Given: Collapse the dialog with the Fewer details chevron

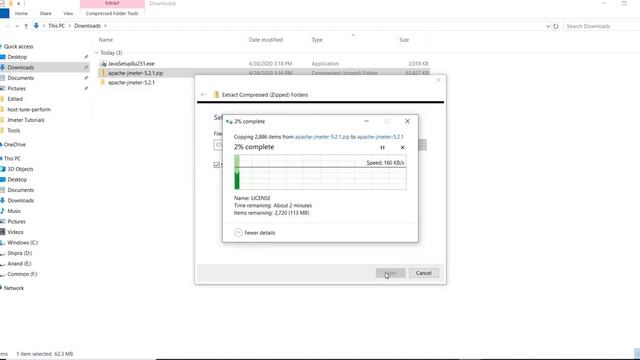Looking at the screenshot, I should click(x=238, y=233).
